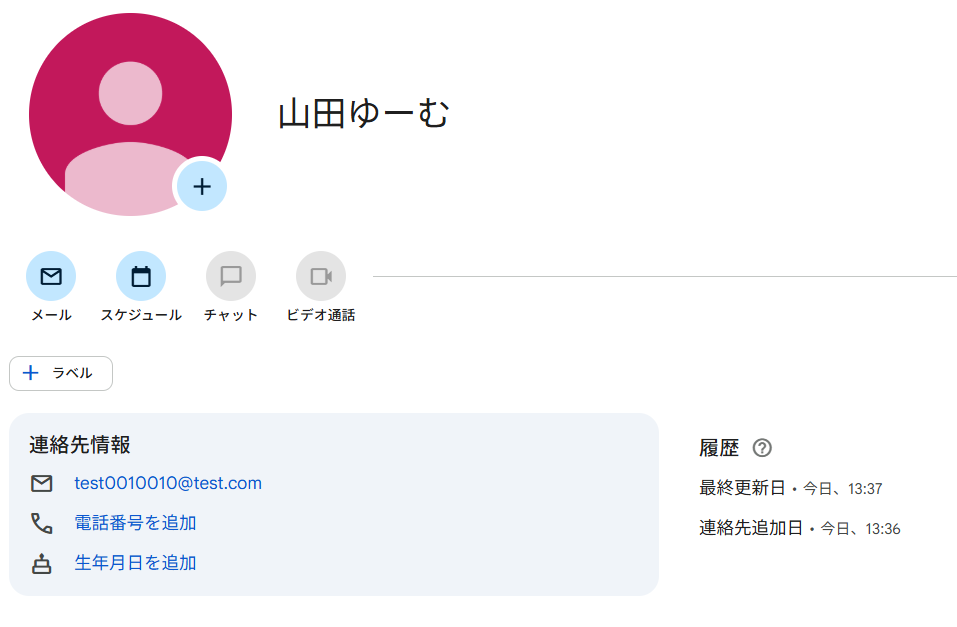Click 電話番号を追加 link
This screenshot has height=627, width=957.
click(135, 523)
